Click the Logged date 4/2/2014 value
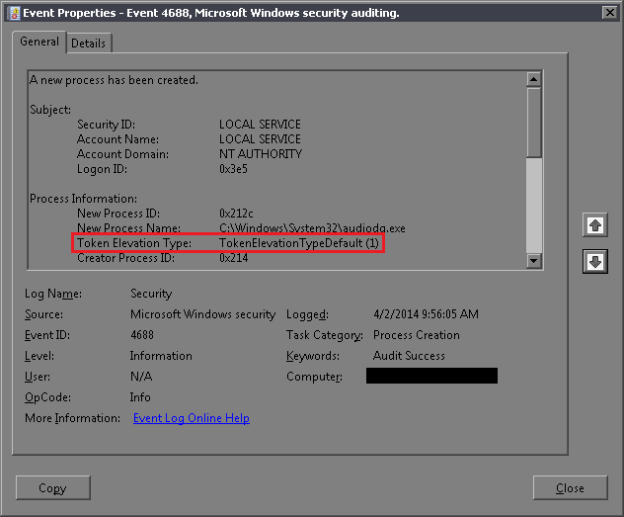 pos(425,314)
